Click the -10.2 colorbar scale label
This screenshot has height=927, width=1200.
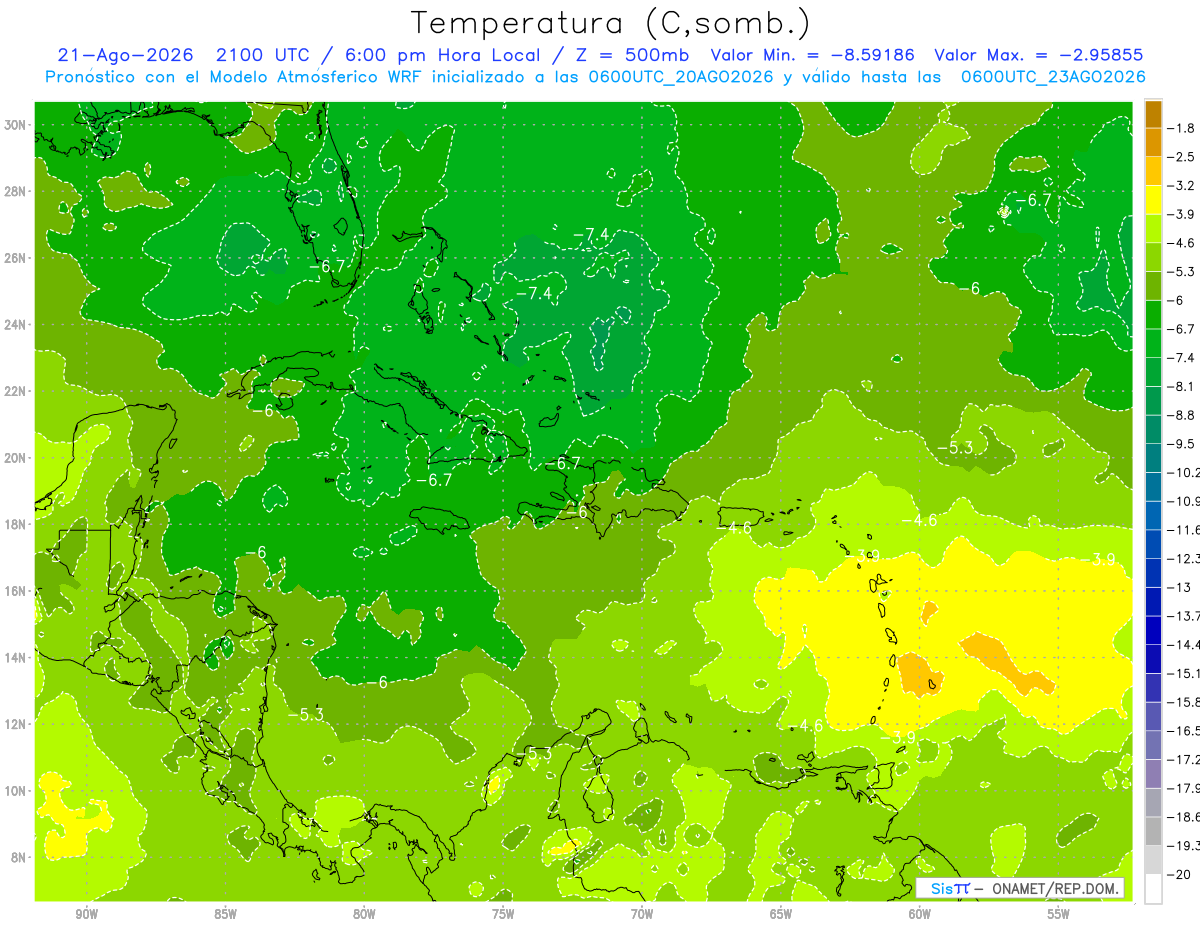click(x=1185, y=472)
